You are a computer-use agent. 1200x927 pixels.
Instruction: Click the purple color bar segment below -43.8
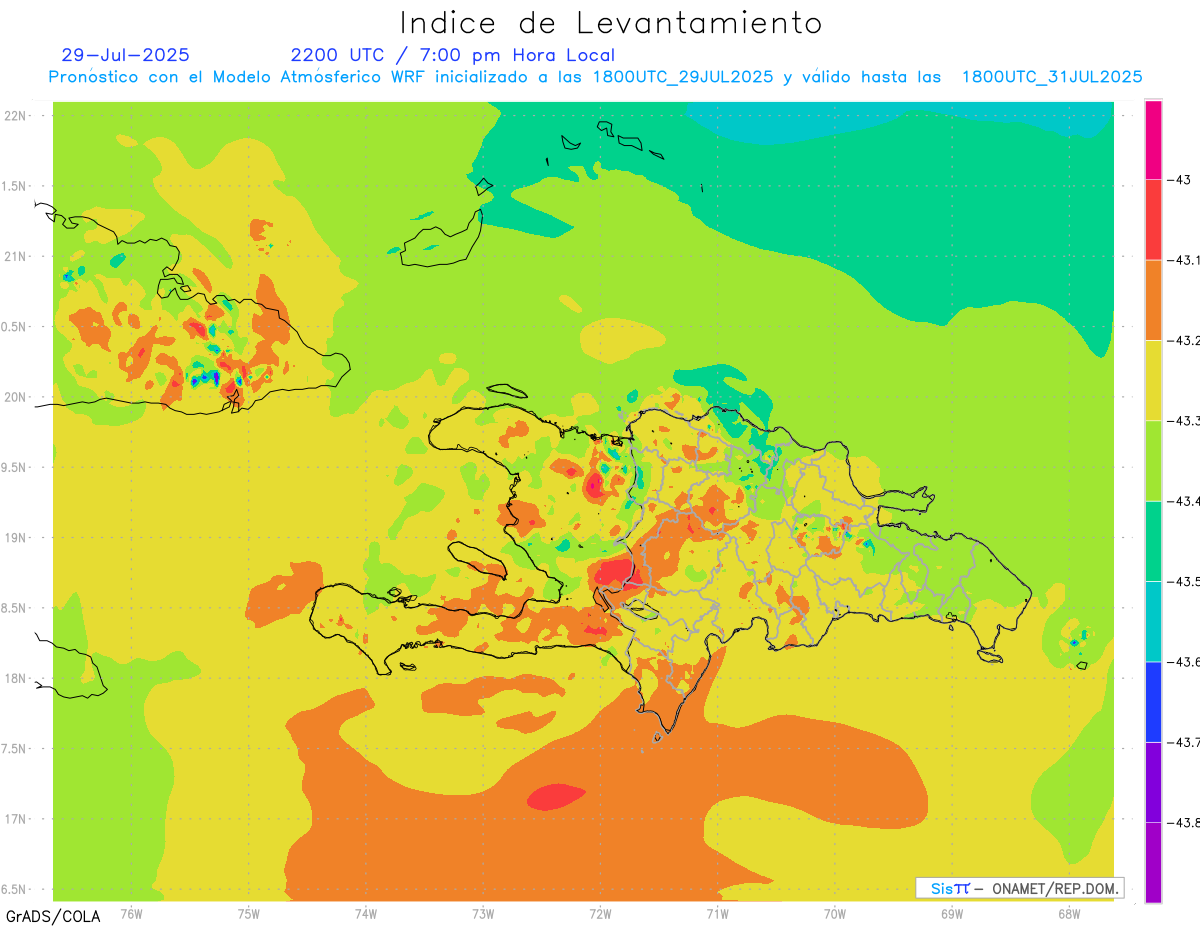click(1153, 862)
